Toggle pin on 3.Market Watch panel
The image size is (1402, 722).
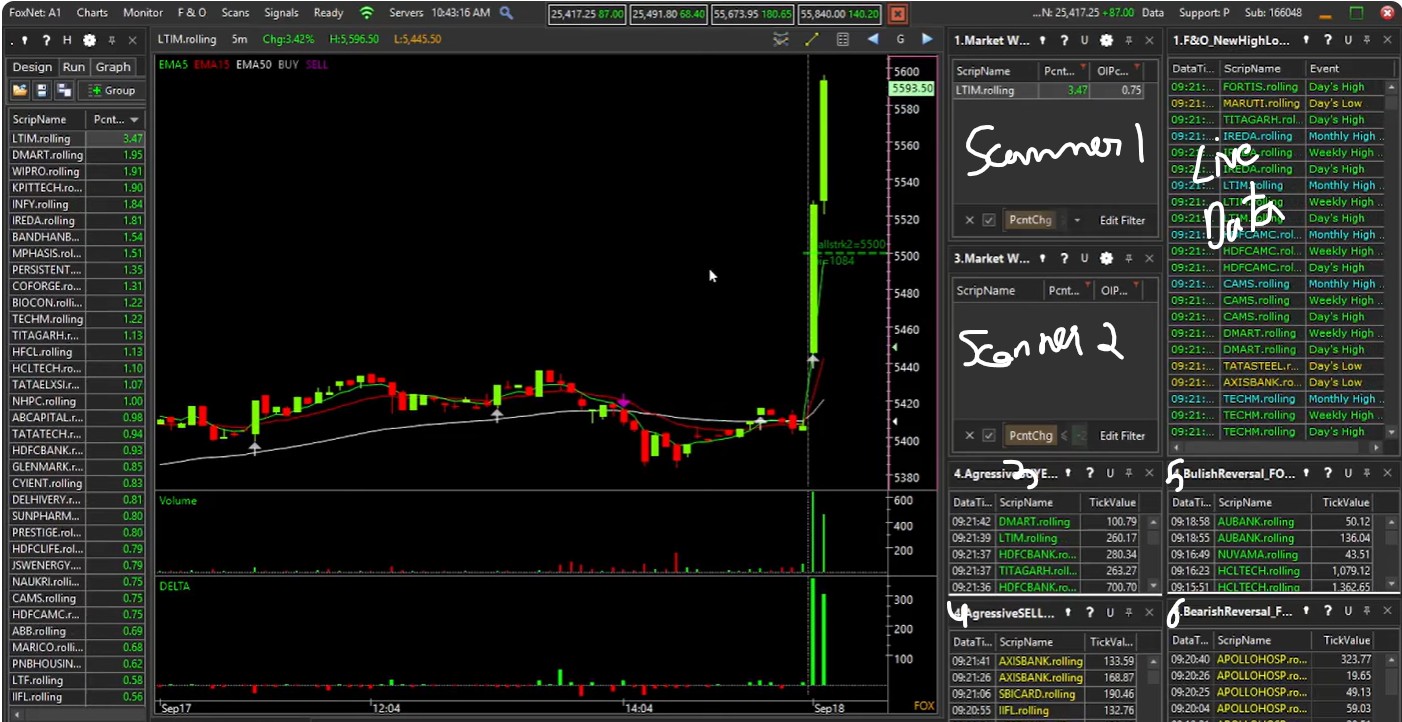tap(1128, 258)
